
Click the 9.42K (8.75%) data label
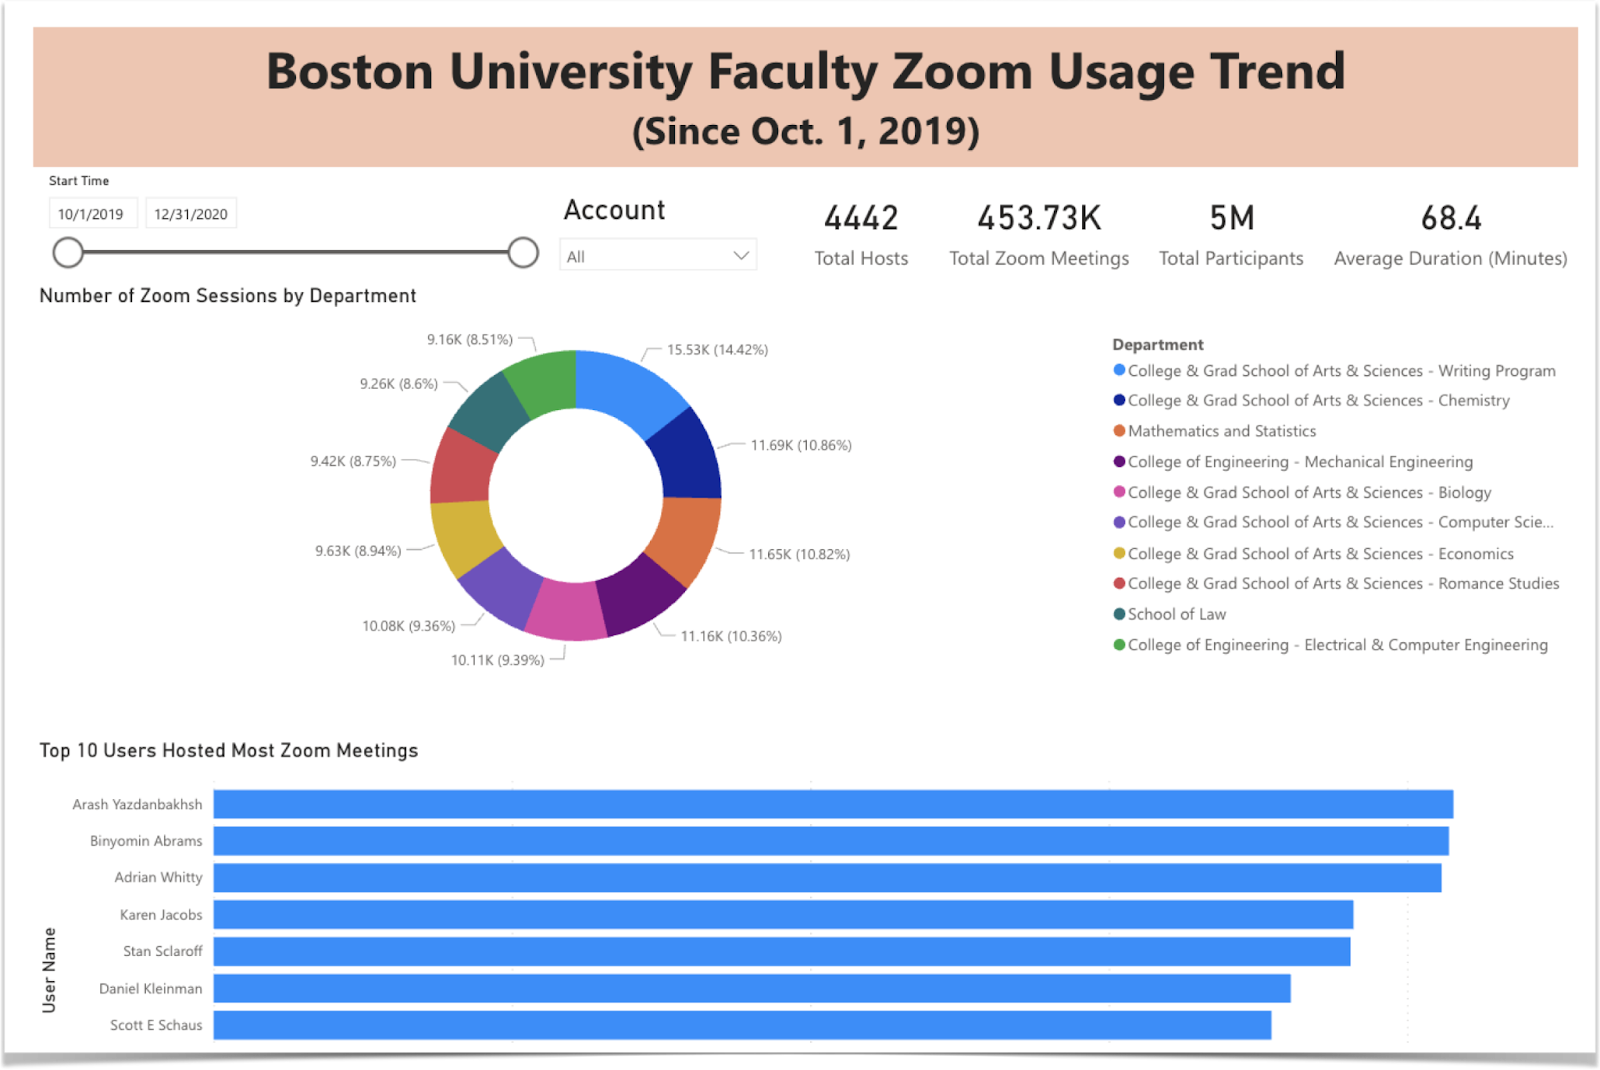coord(353,461)
